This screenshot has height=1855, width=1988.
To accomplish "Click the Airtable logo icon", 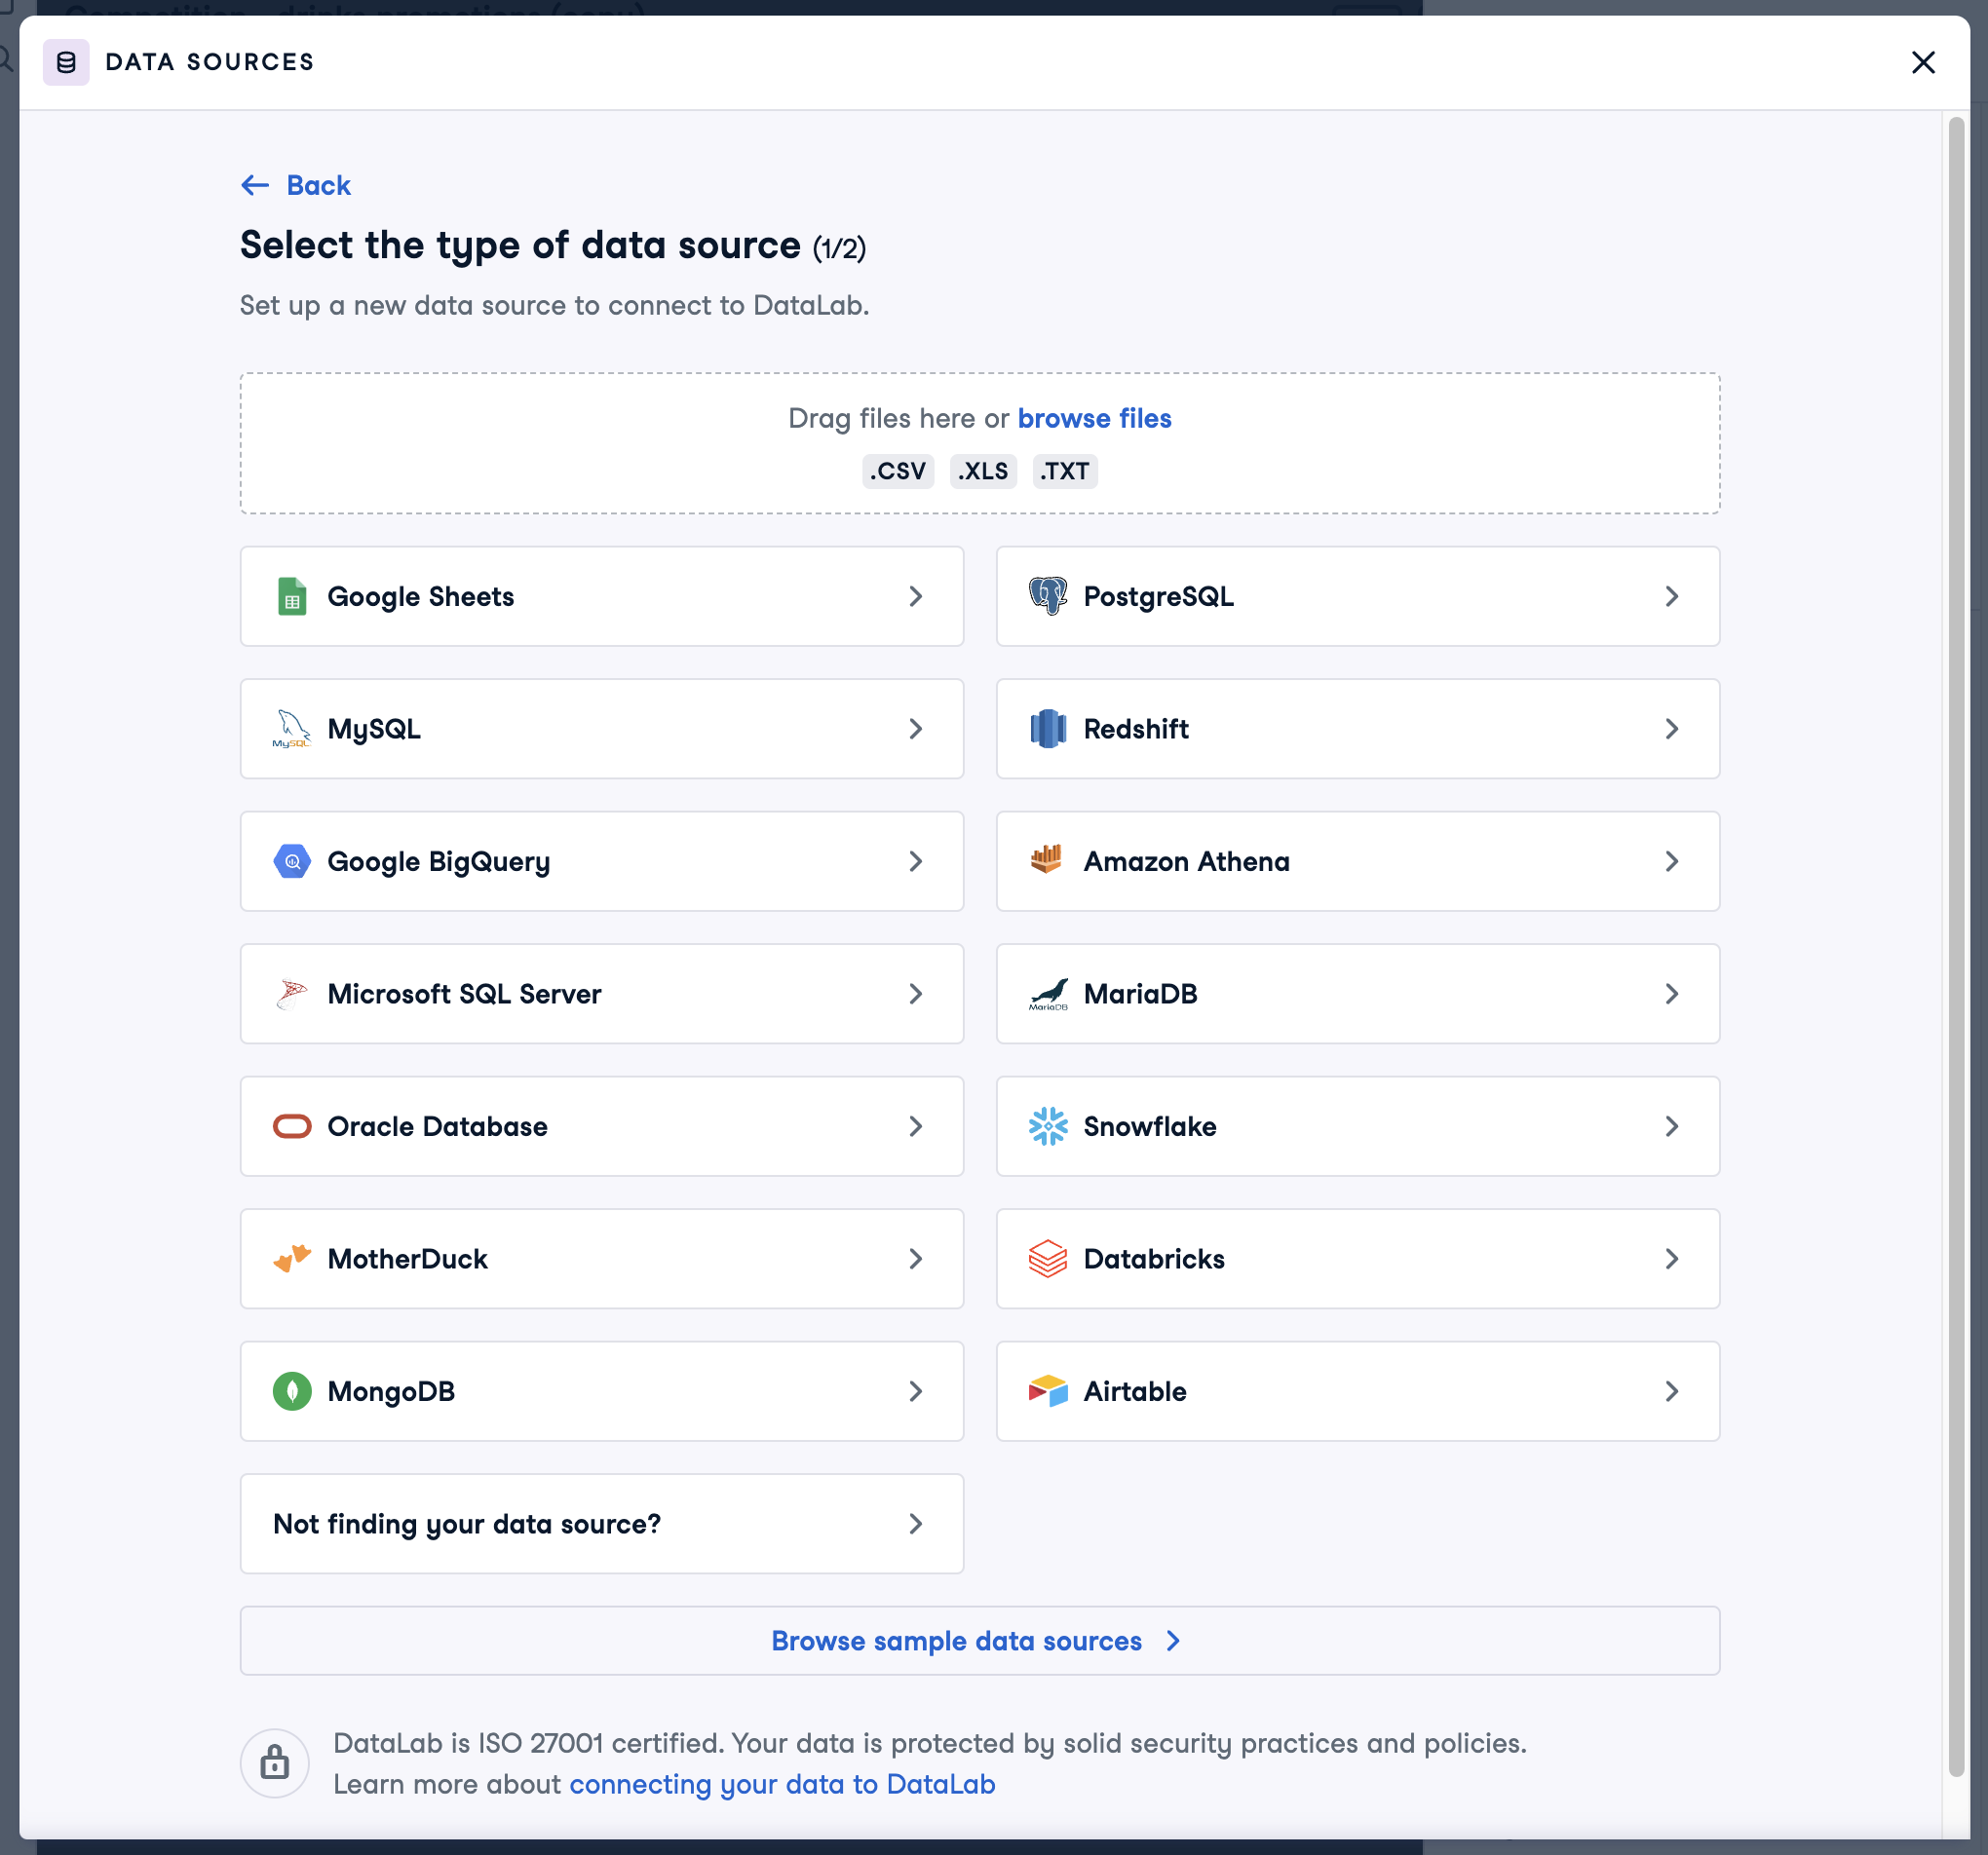I will tap(1048, 1391).
